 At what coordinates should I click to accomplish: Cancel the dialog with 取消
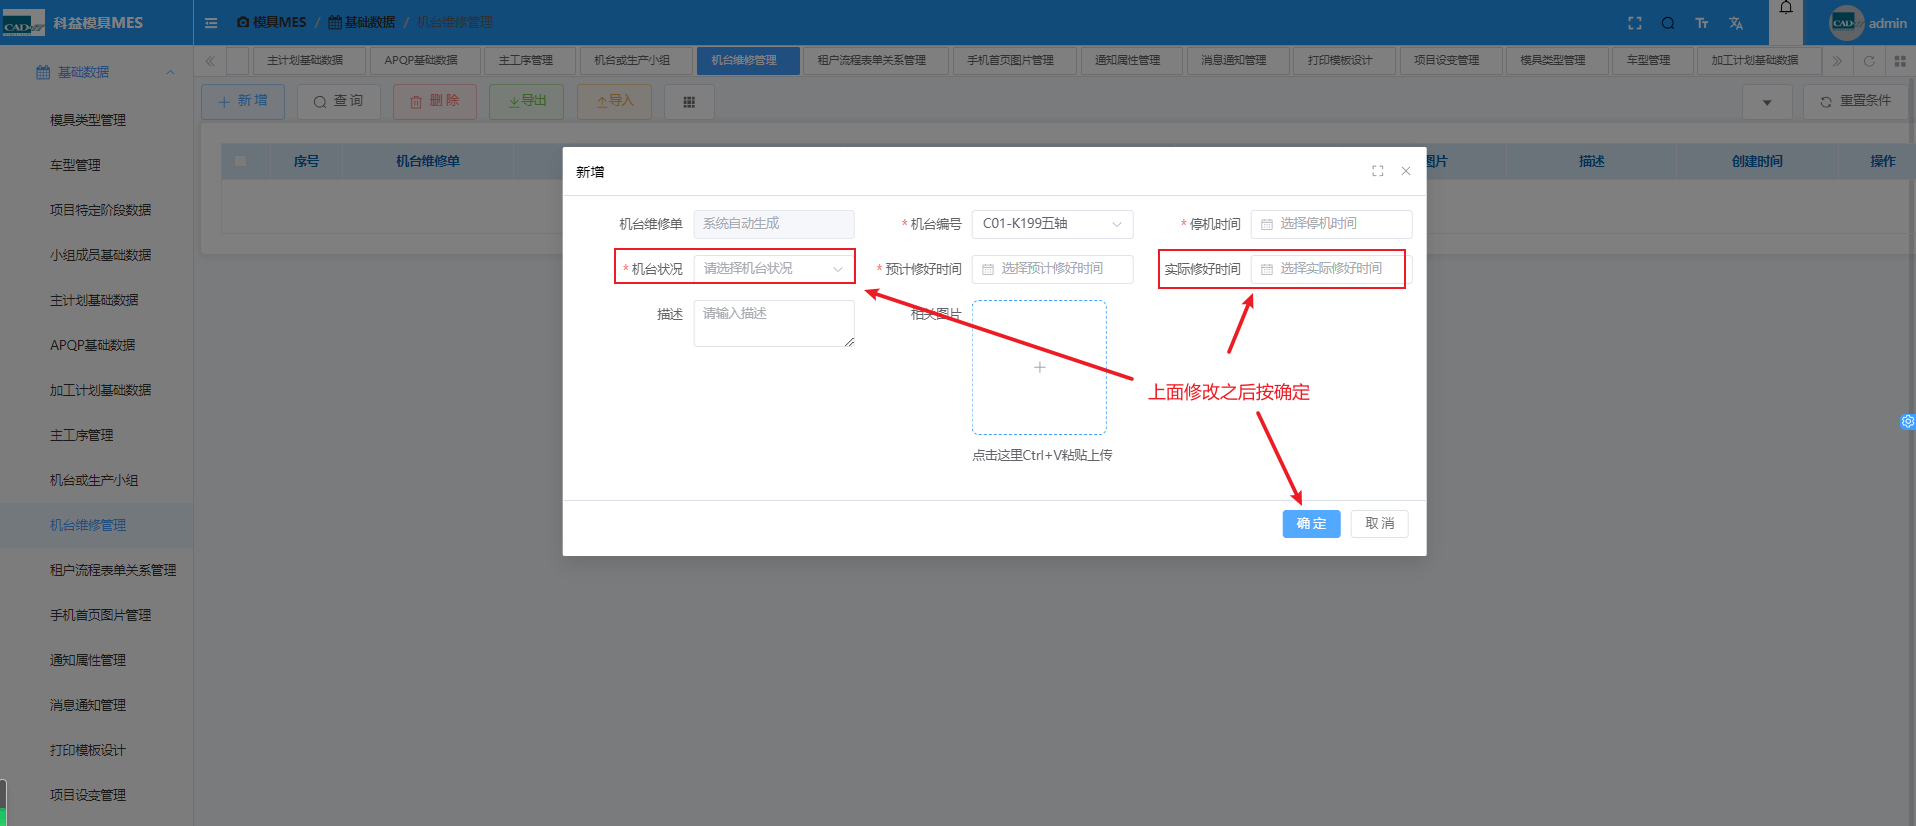(1379, 524)
